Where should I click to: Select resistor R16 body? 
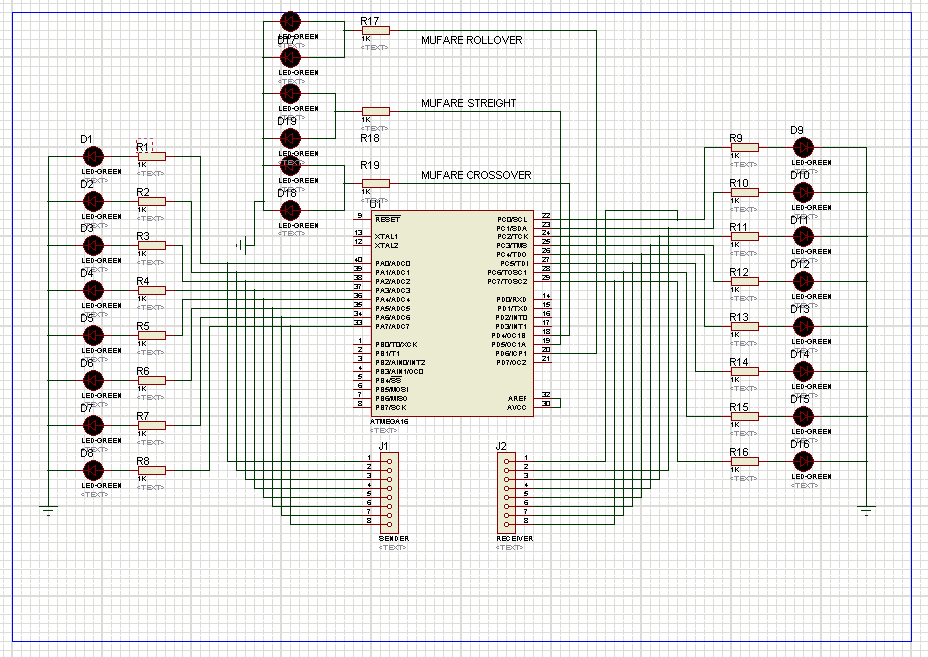(745, 461)
